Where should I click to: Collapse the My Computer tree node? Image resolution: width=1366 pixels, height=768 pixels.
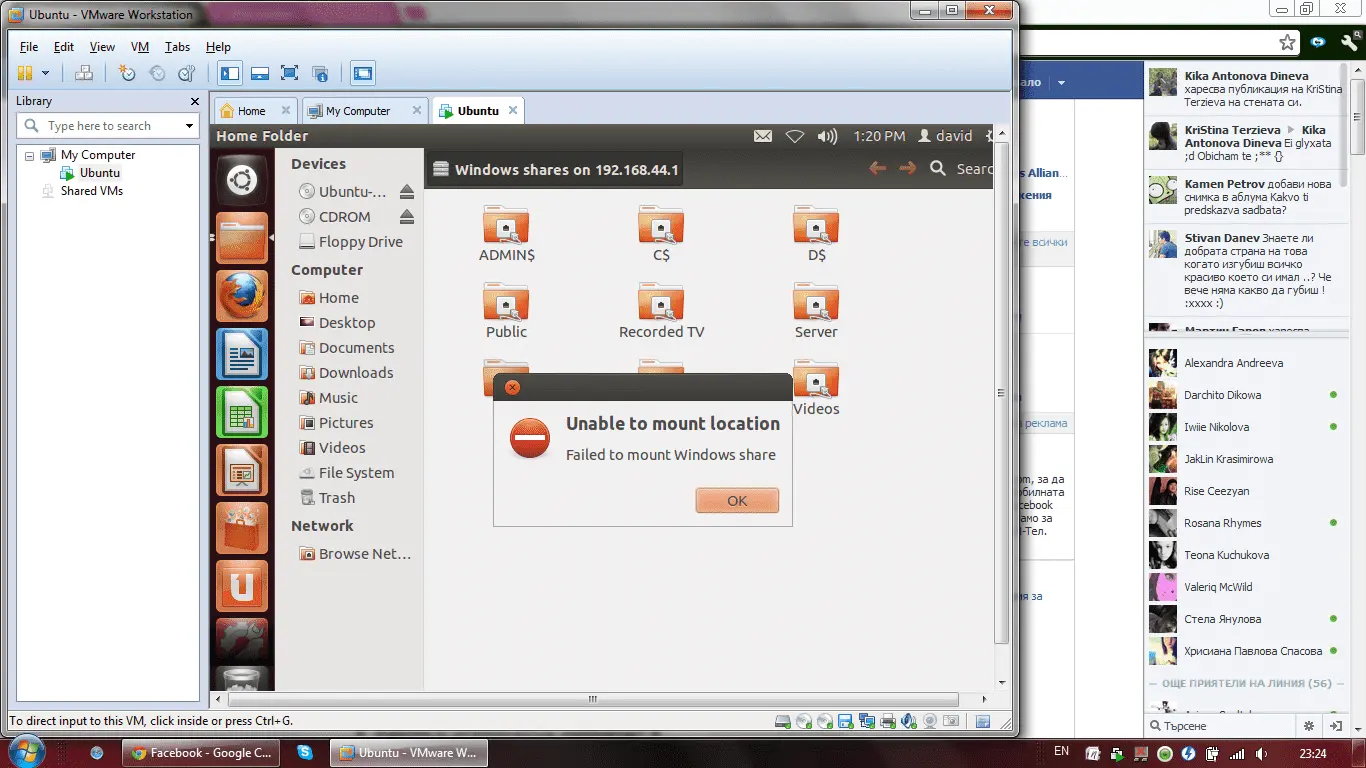tap(29, 156)
